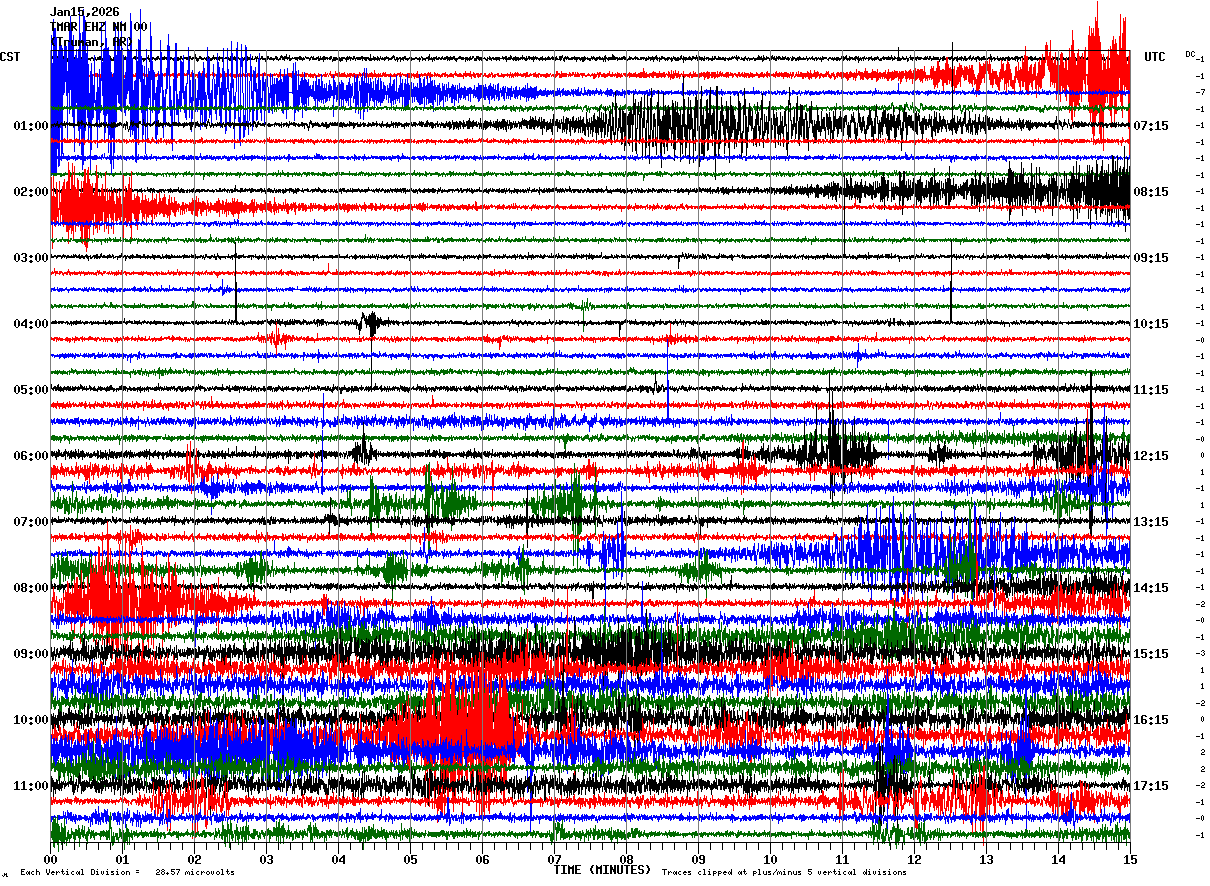This screenshot has height=886, width=1210.
Task: Click the 08:15 UTC time label
Action: coord(1151,192)
